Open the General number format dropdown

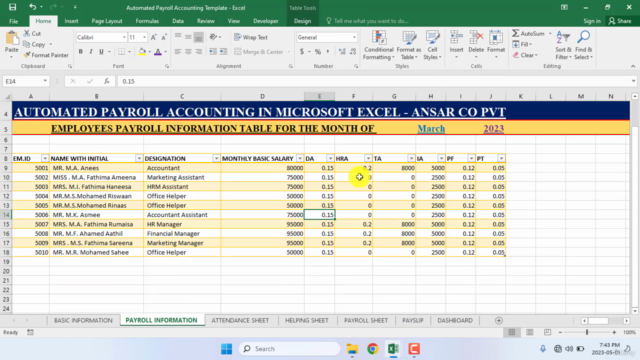(x=354, y=37)
